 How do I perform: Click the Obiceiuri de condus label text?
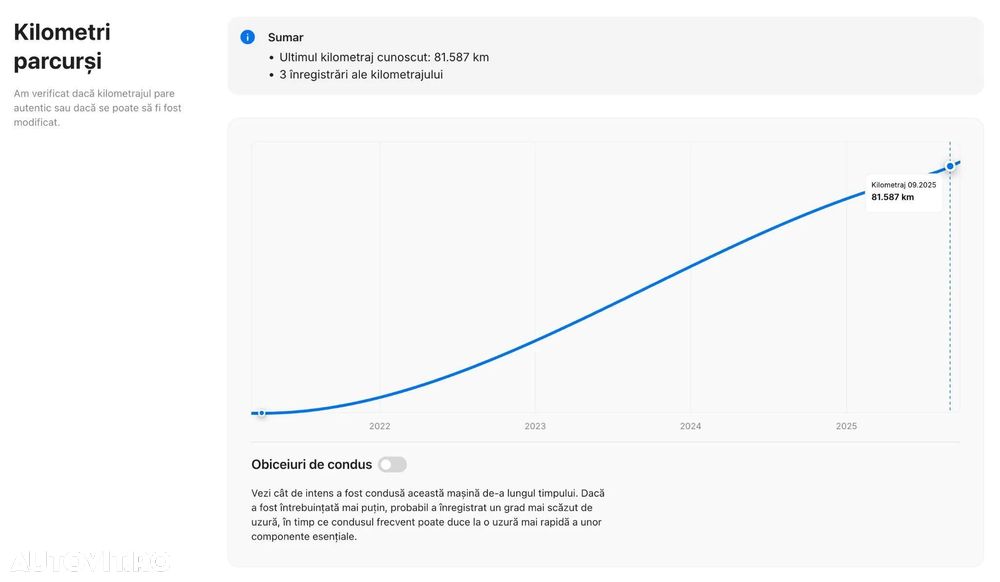coord(311,464)
